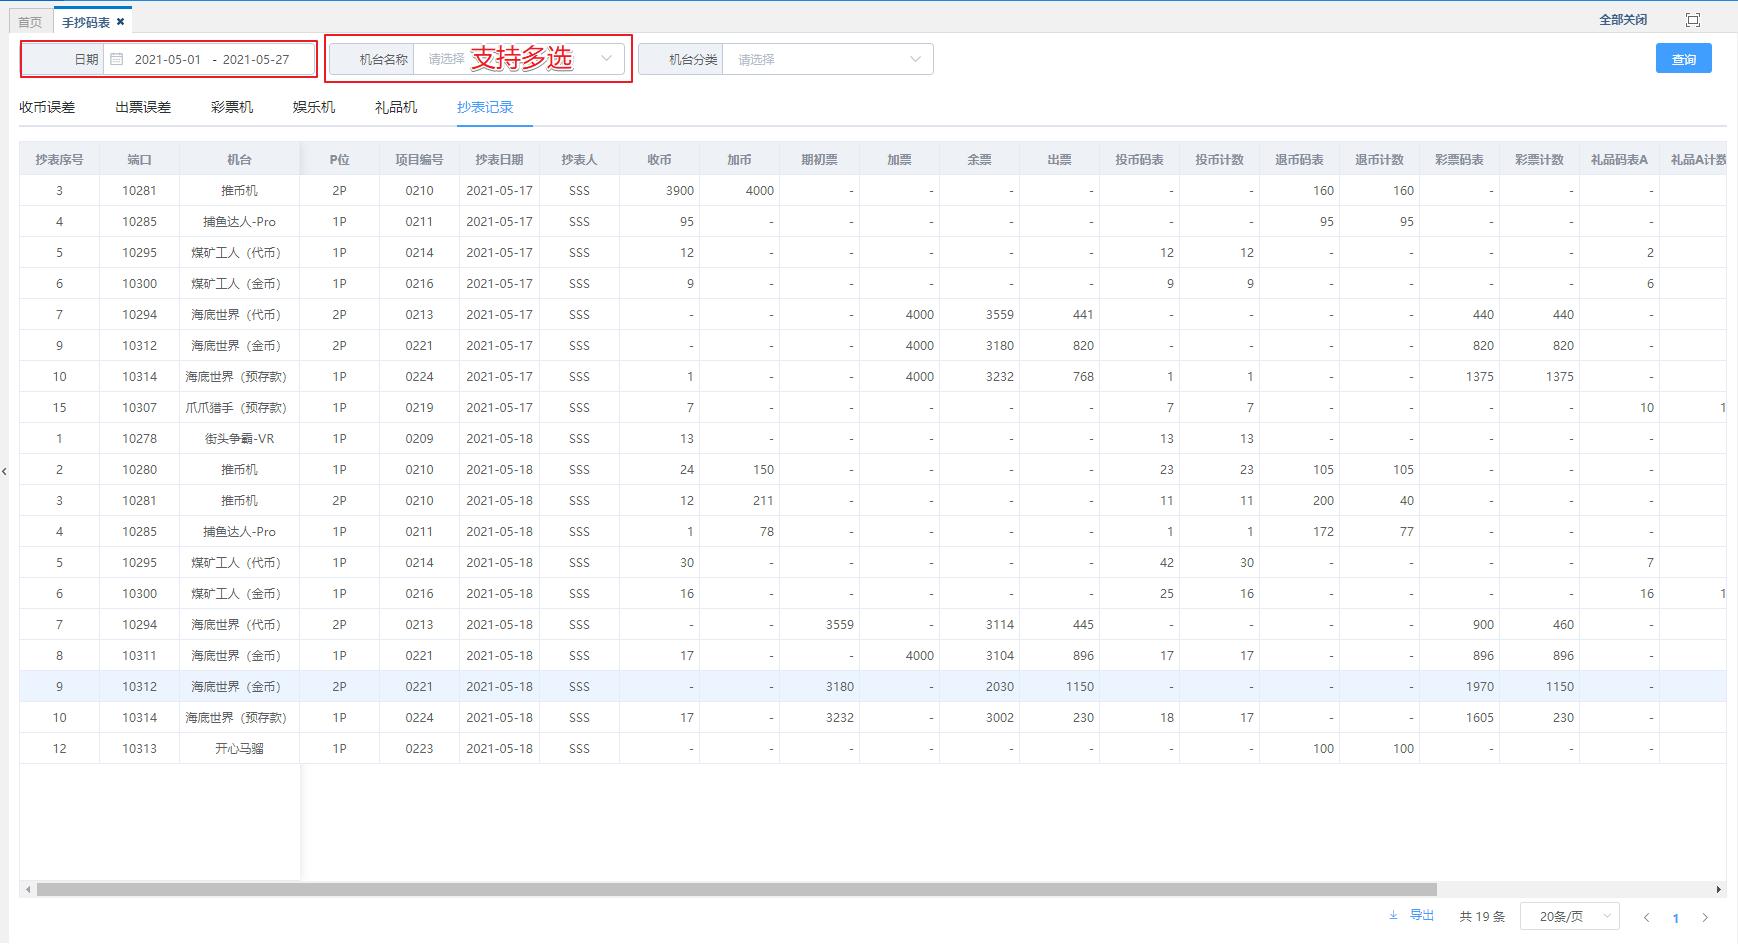Click the start date 2021-05-01 field
Image resolution: width=1738 pixels, height=944 pixels.
click(x=168, y=59)
